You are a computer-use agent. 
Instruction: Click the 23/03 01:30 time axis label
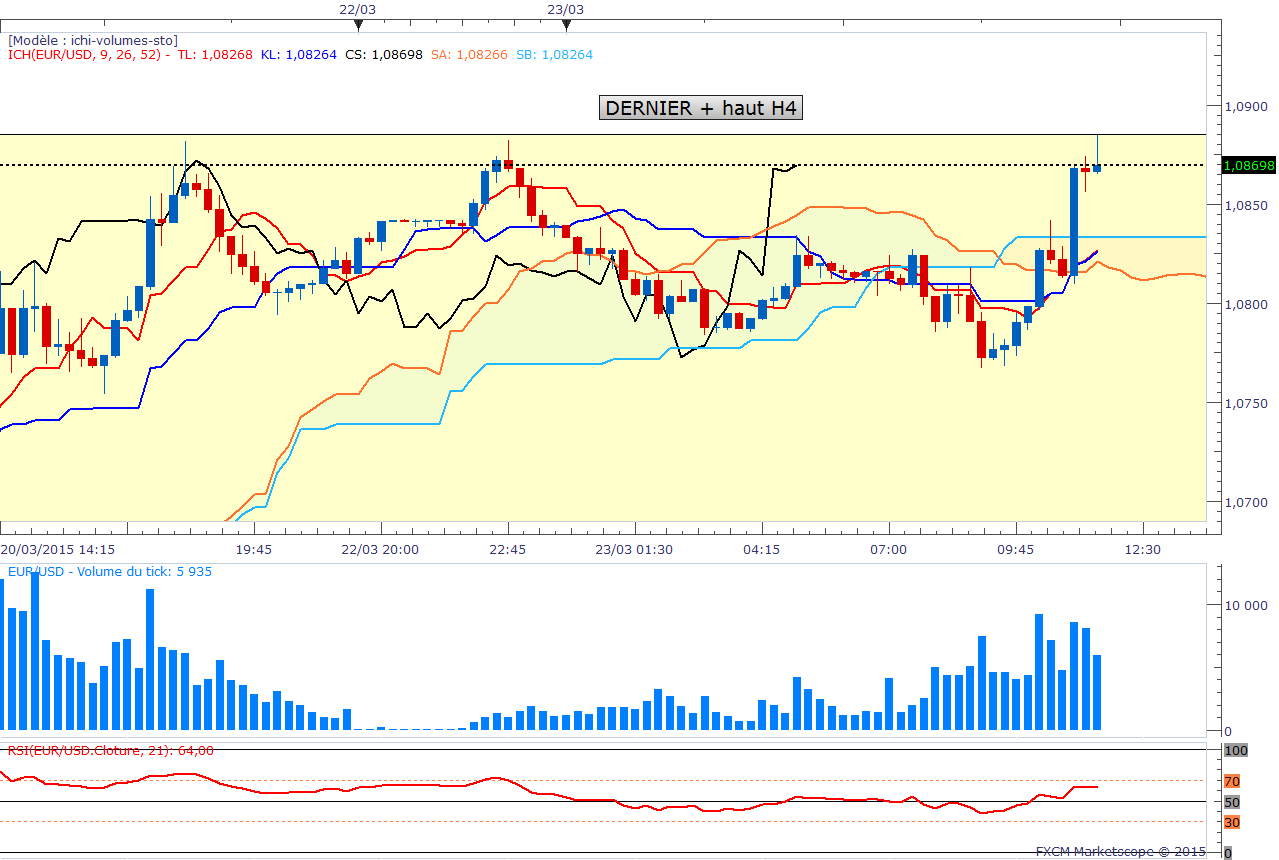pos(633,550)
